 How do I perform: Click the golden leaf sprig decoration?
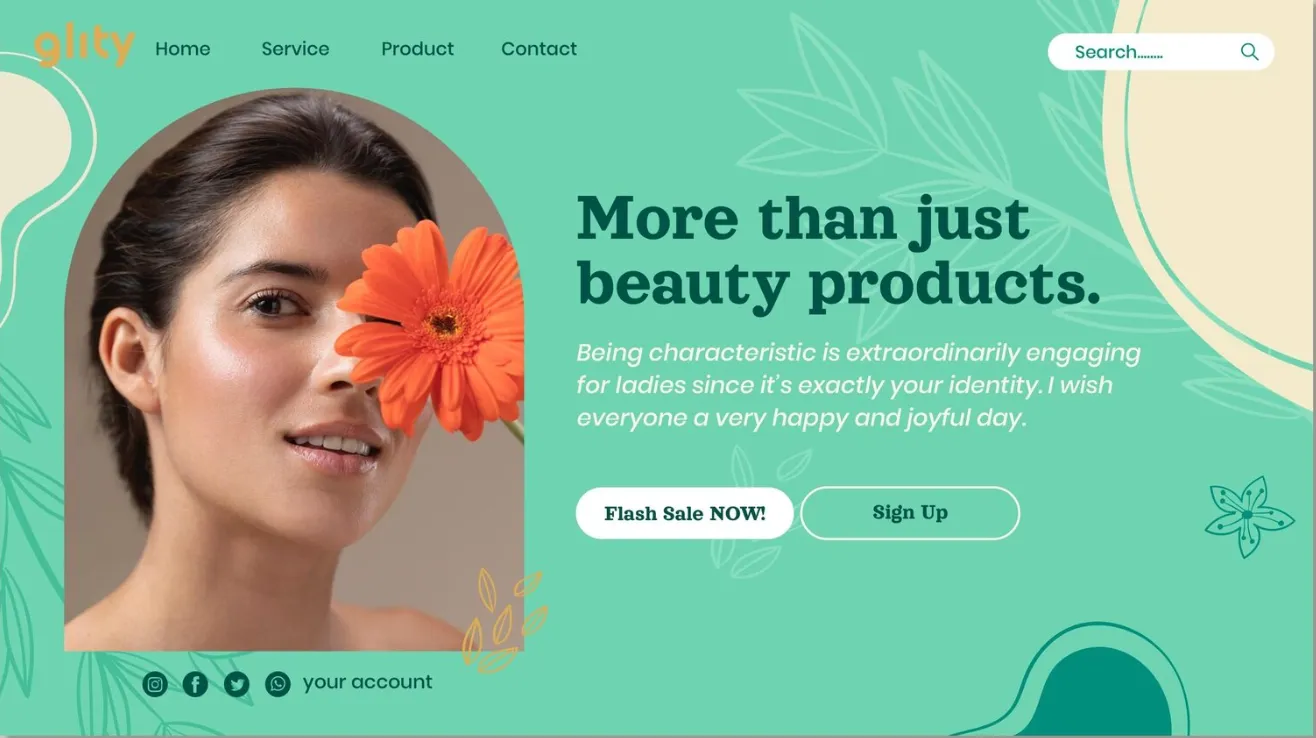click(x=504, y=620)
